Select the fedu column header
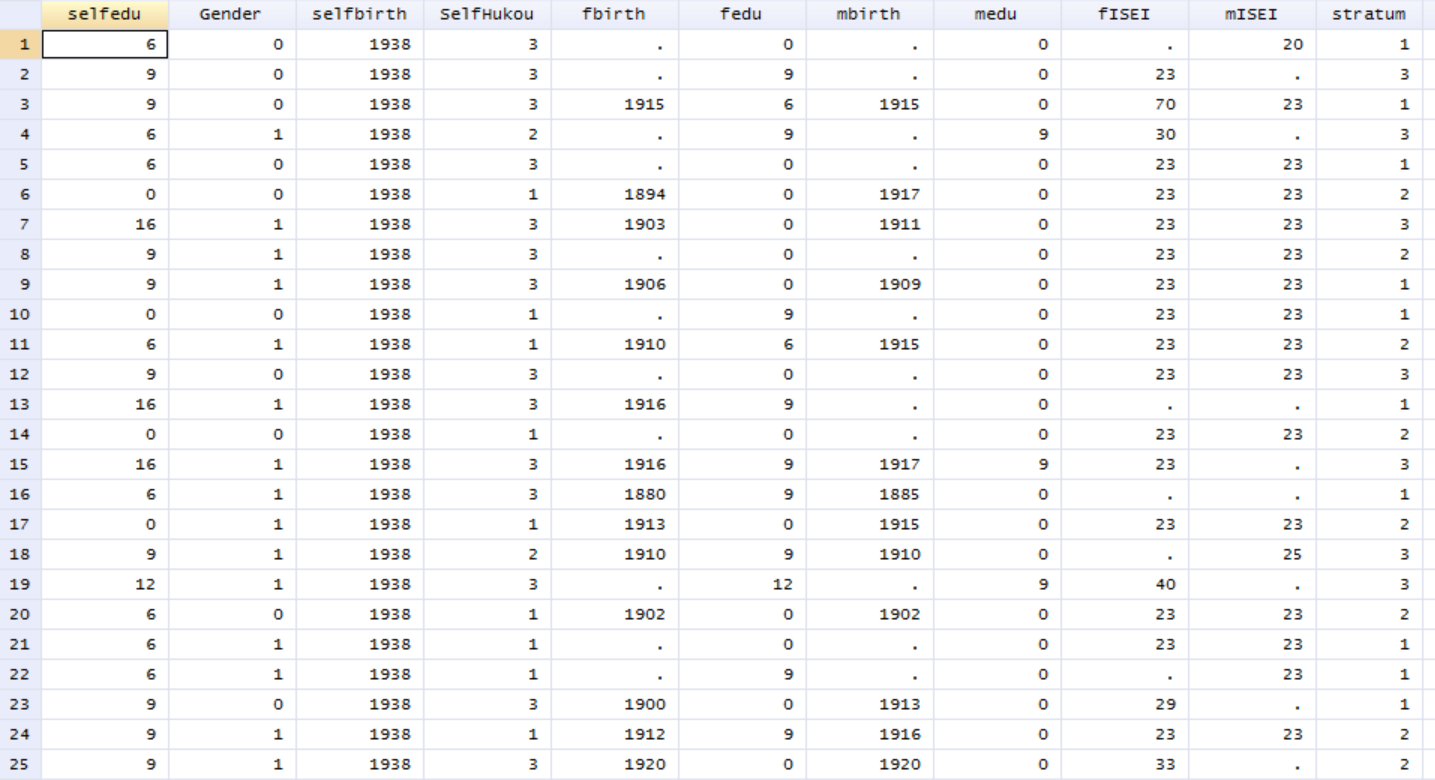Viewport: 1435px width, 780px height. [x=742, y=14]
